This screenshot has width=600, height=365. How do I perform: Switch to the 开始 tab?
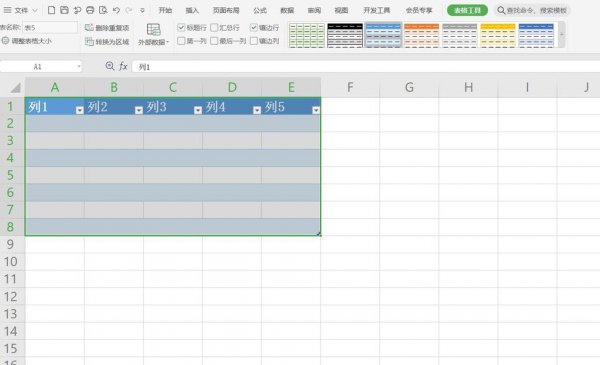click(x=165, y=10)
